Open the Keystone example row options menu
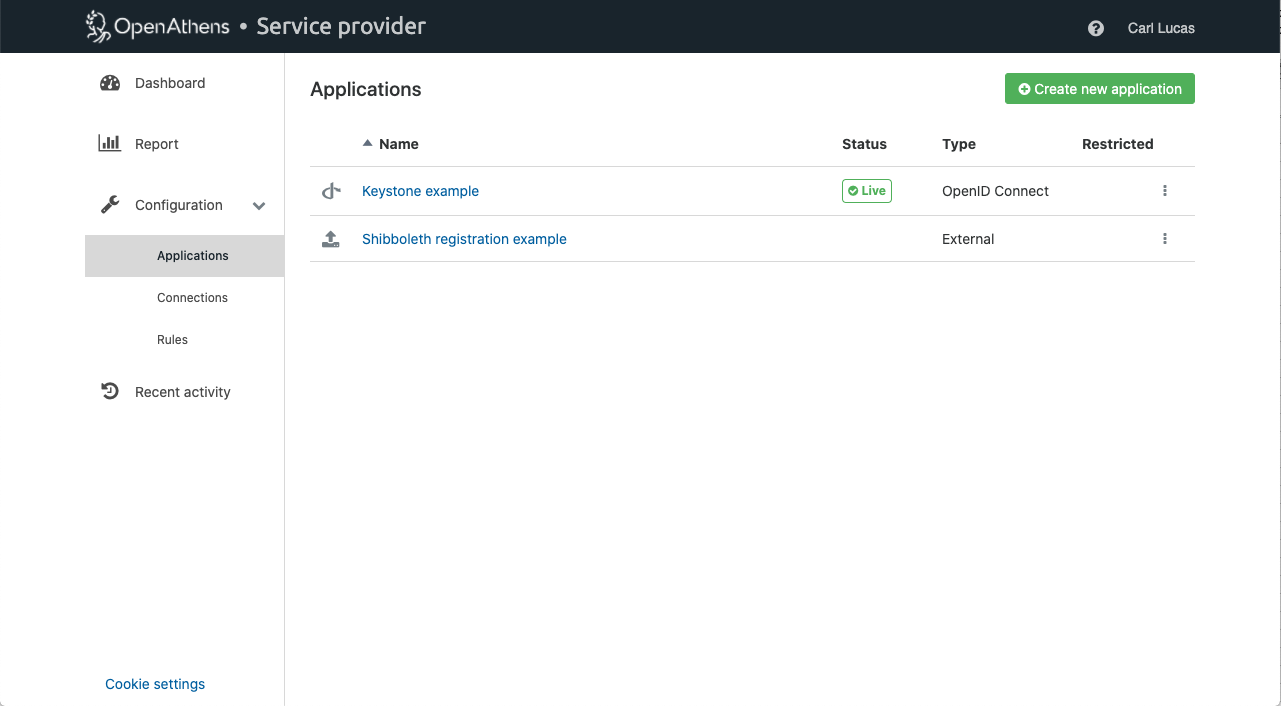This screenshot has height=706, width=1281. coord(1165,191)
